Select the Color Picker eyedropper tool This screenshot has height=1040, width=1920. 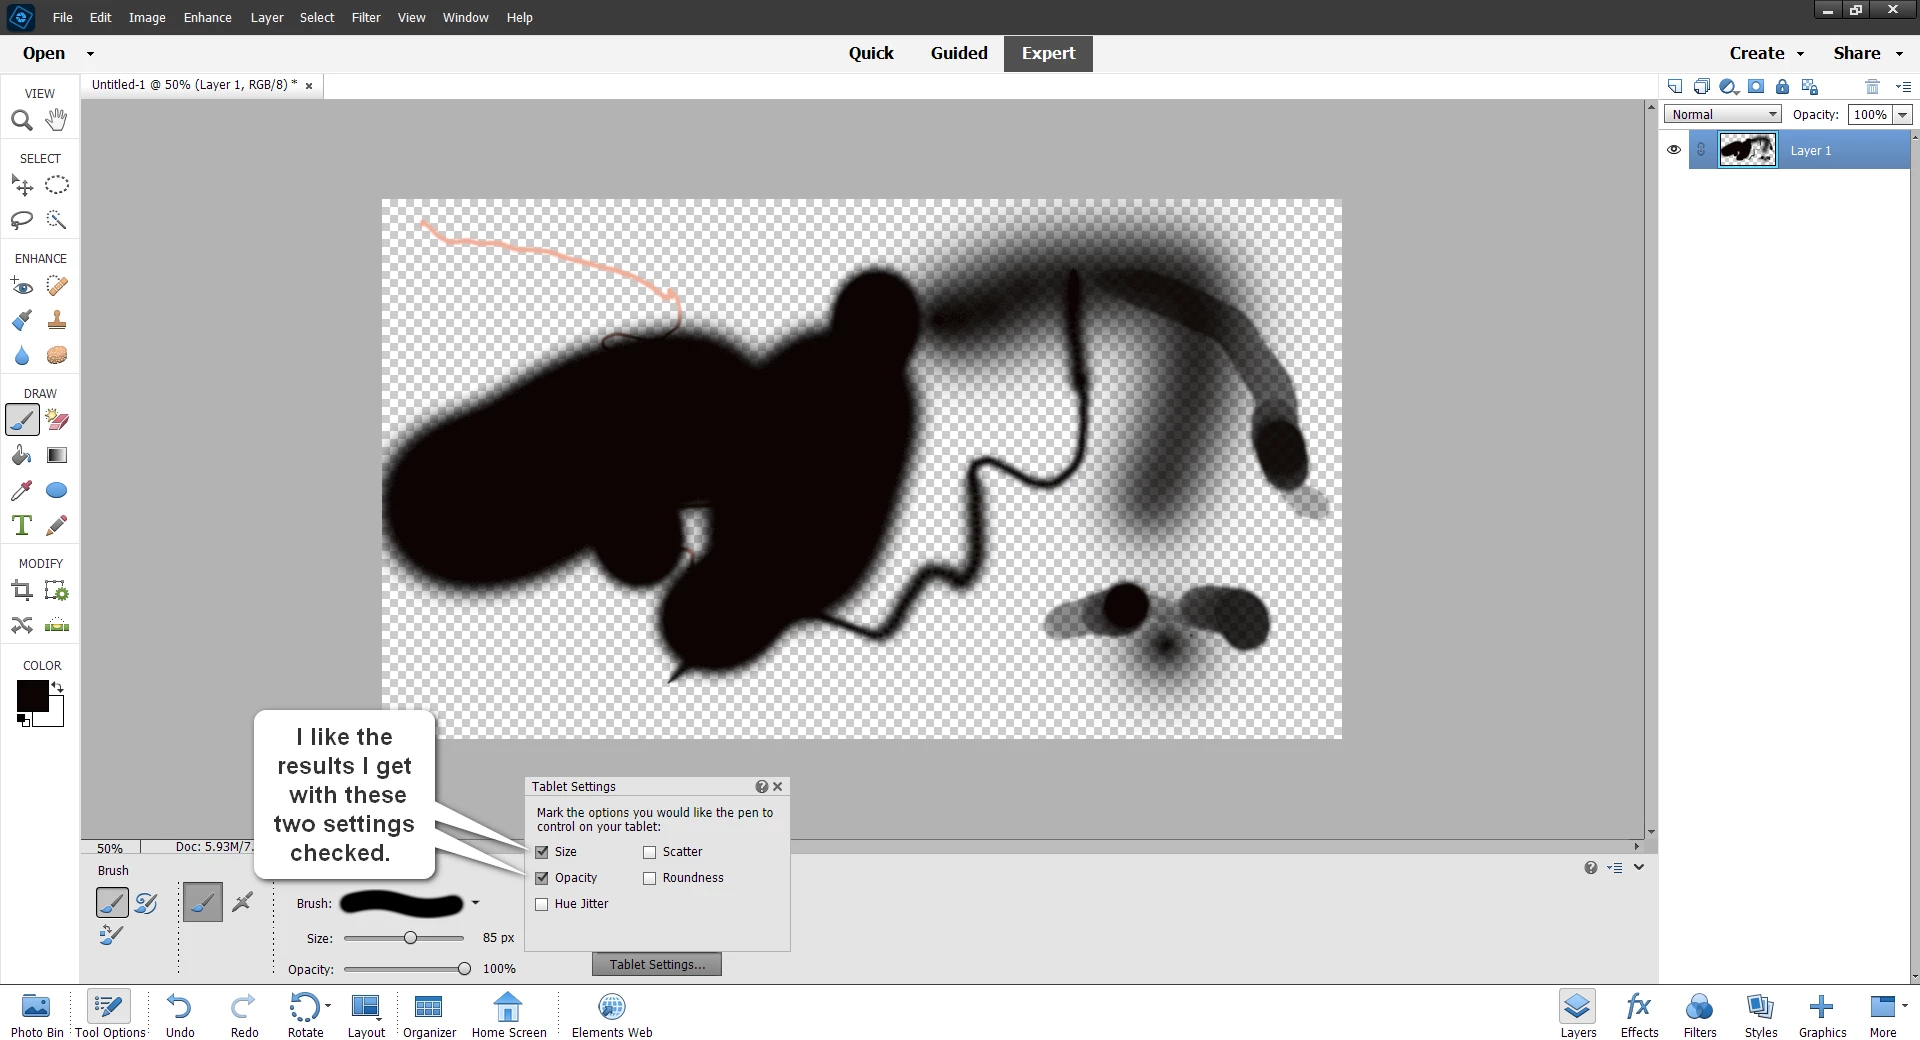pyautogui.click(x=22, y=491)
